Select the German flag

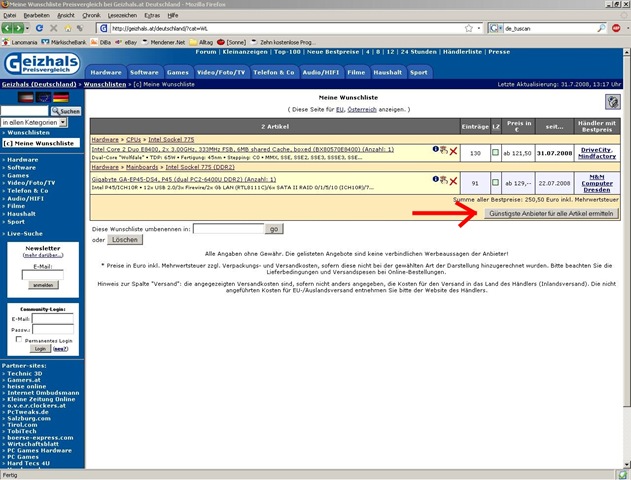pos(61,97)
